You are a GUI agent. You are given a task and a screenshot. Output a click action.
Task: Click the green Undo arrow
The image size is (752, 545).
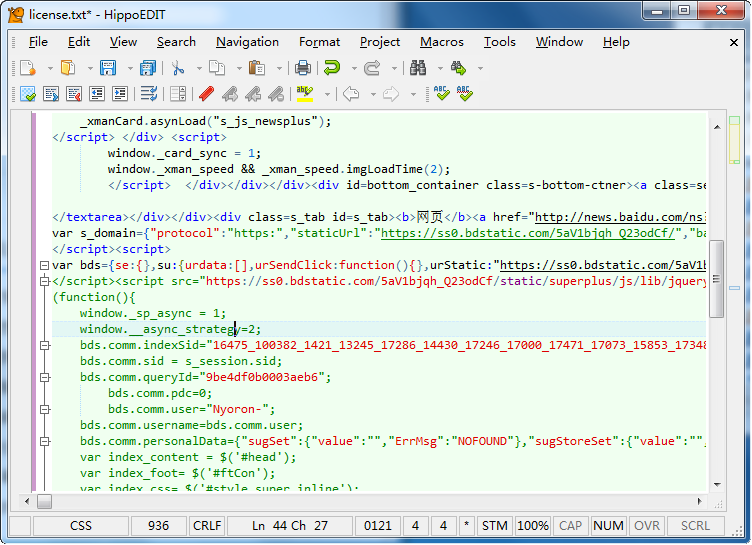click(x=332, y=68)
